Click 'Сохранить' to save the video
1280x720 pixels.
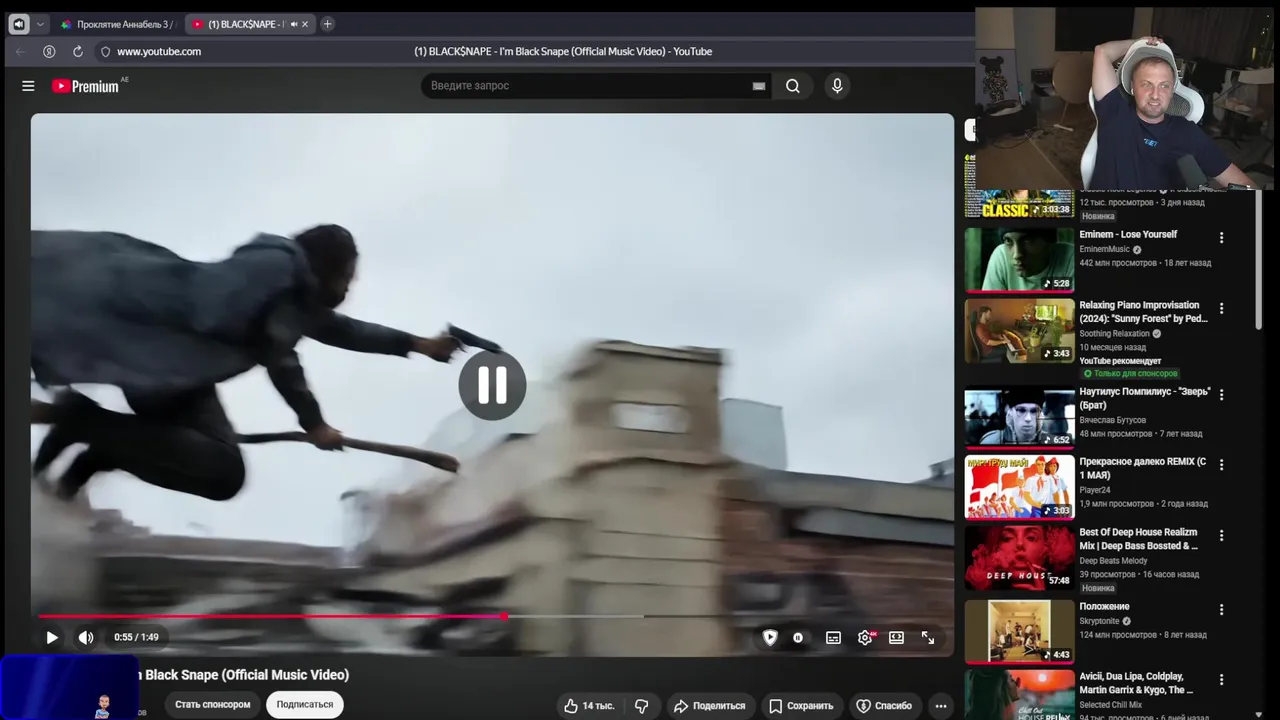[801, 706]
